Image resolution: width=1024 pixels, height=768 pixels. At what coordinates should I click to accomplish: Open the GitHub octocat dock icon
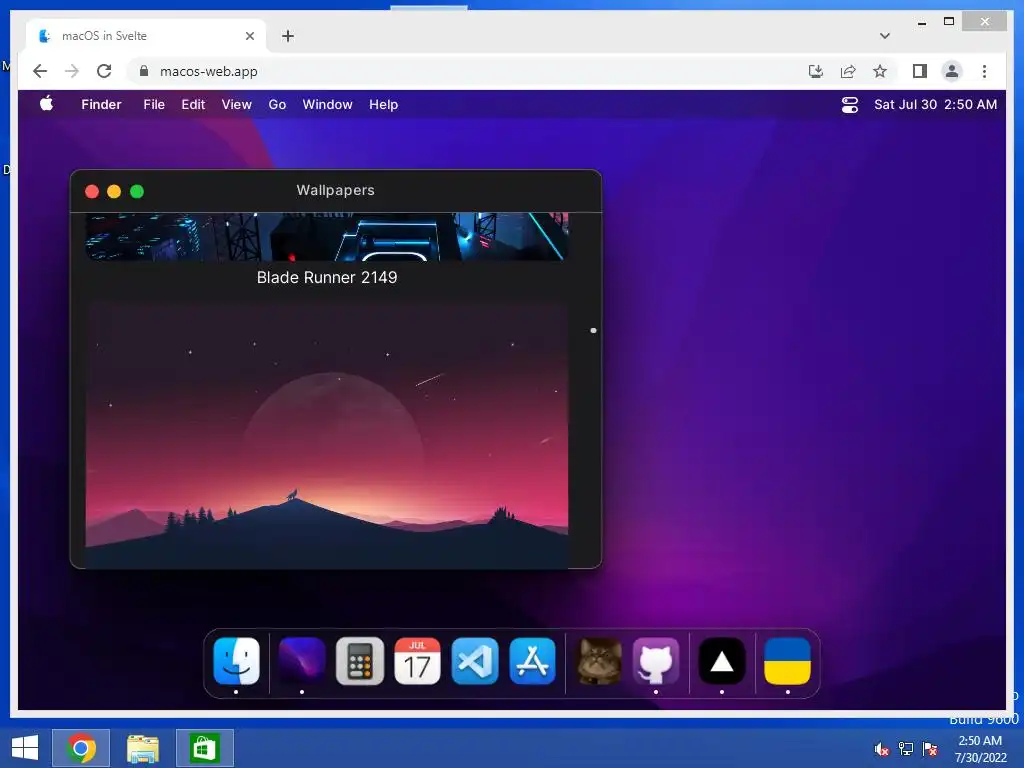click(656, 661)
